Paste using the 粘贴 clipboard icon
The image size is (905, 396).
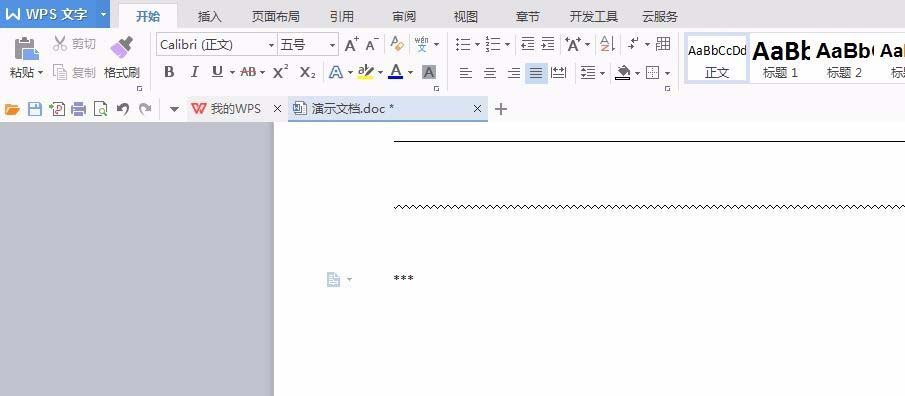pos(27,48)
